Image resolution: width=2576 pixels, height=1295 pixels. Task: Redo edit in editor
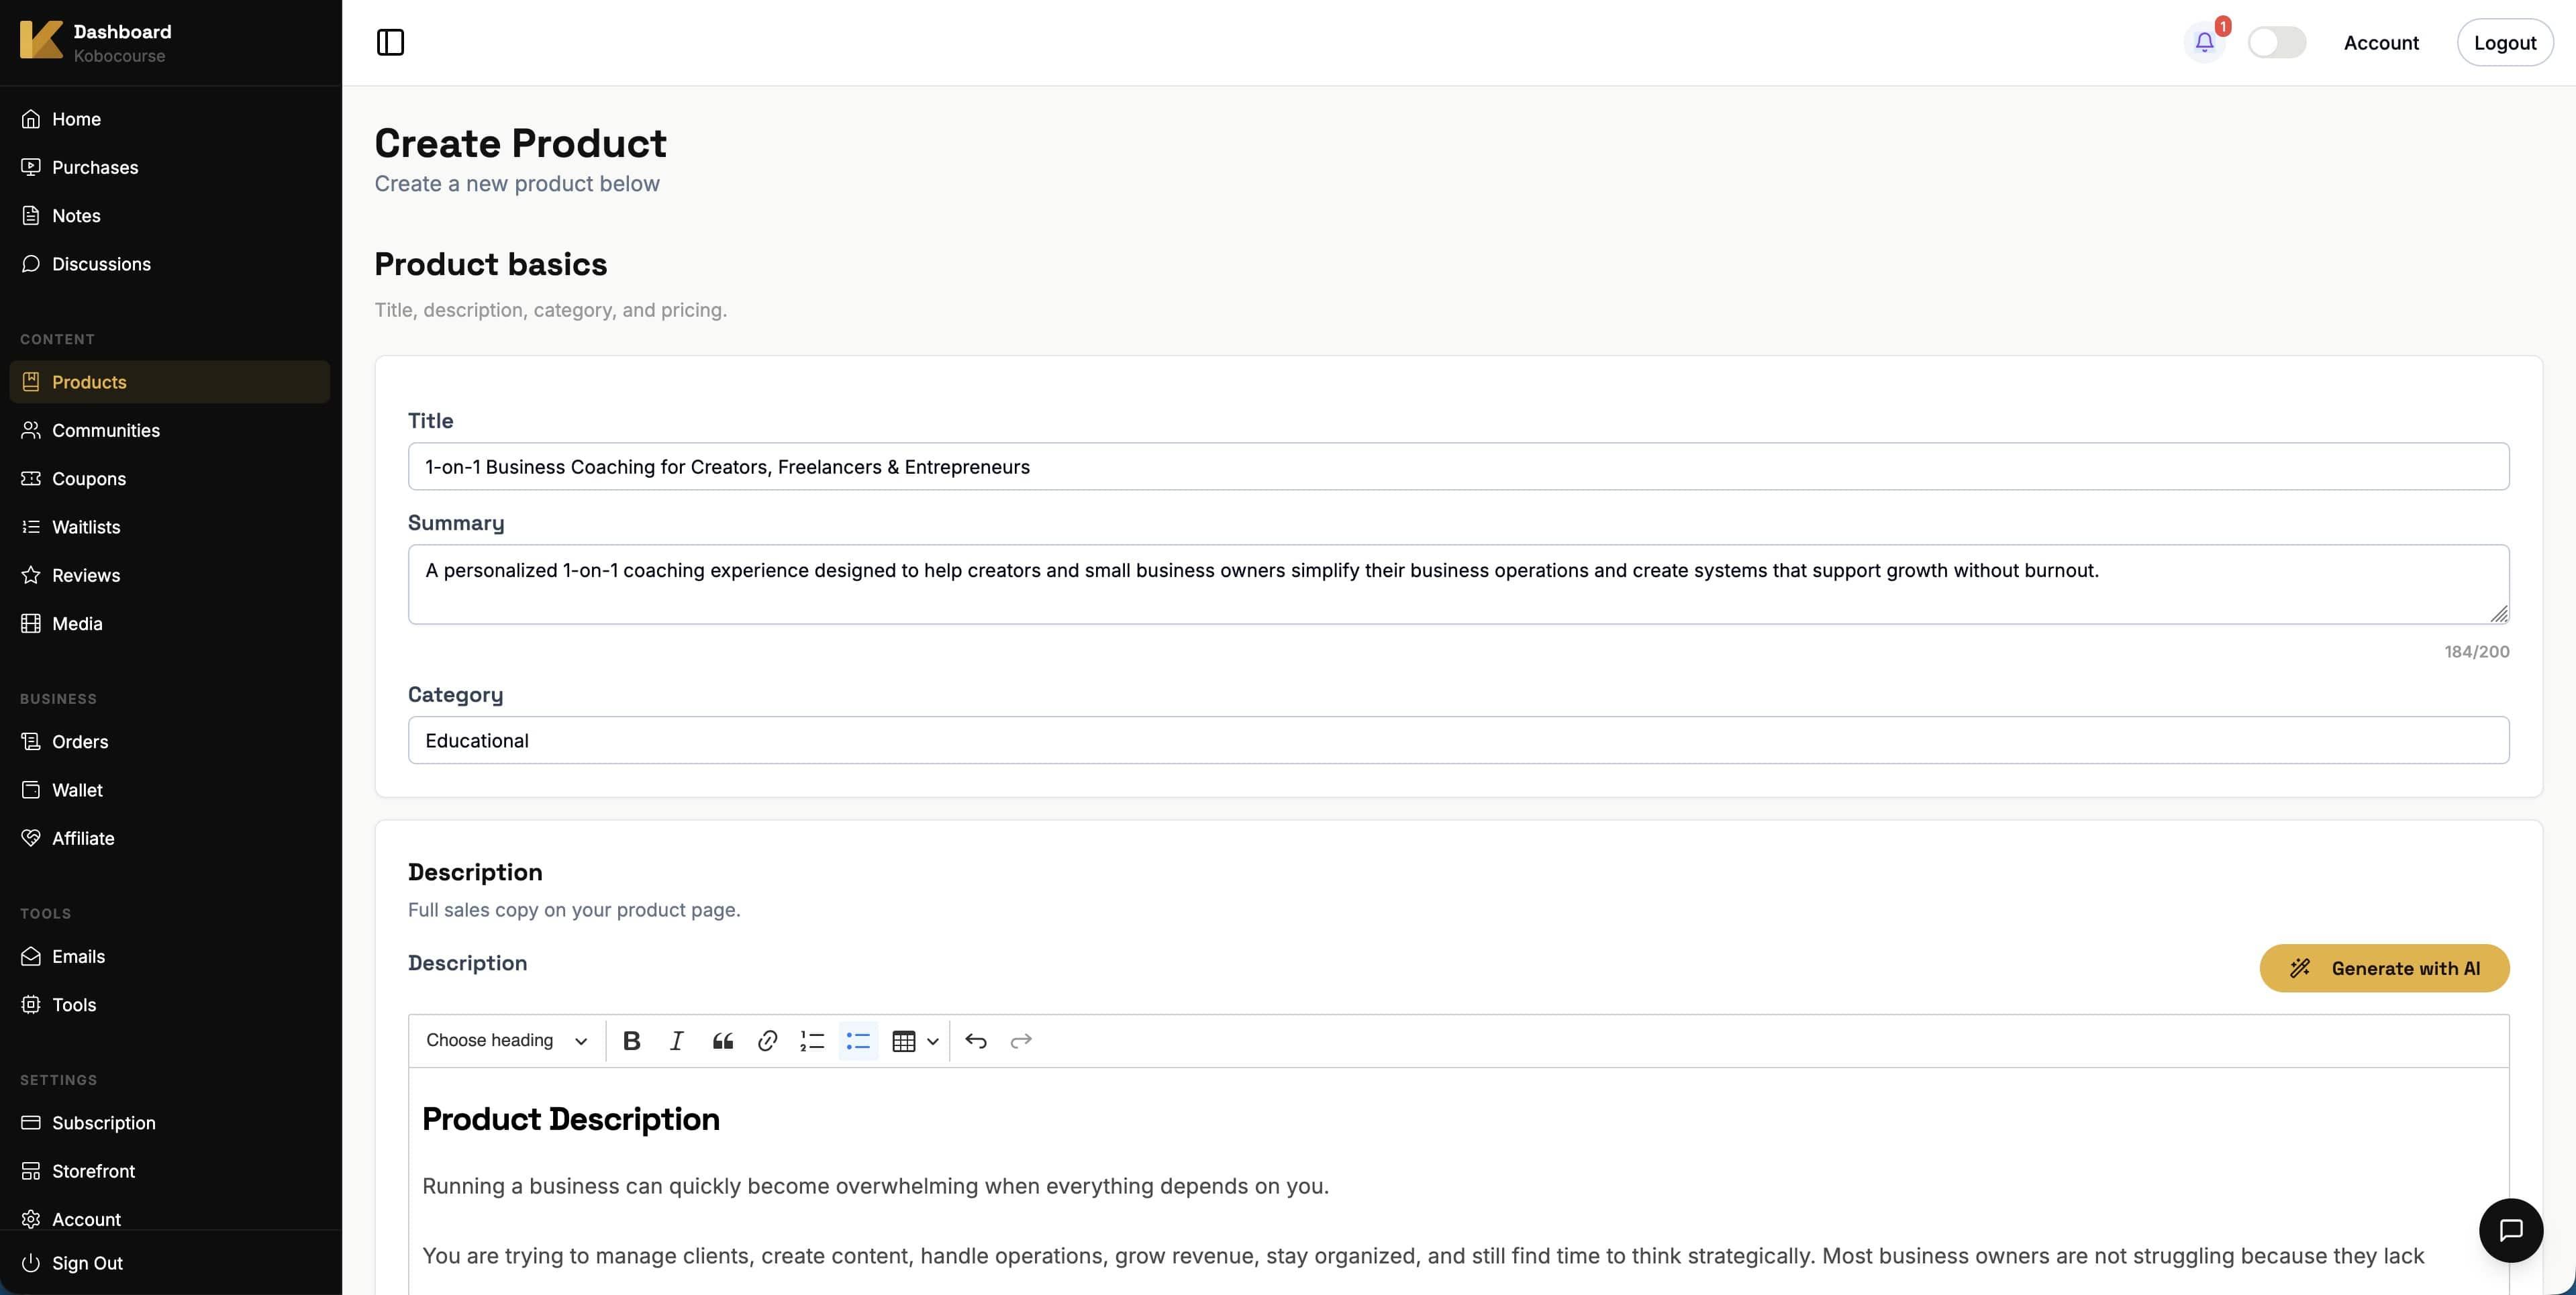[1021, 1041]
